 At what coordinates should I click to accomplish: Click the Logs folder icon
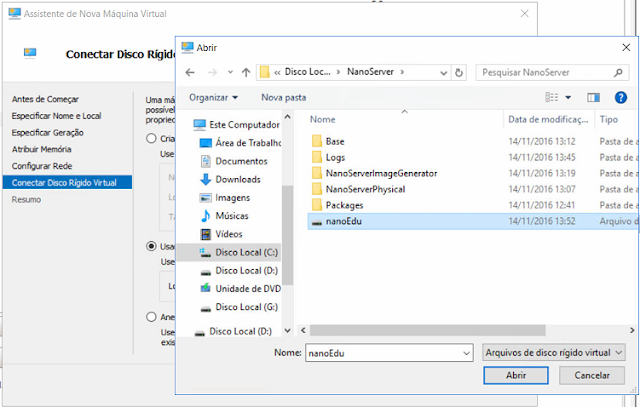pyautogui.click(x=317, y=157)
